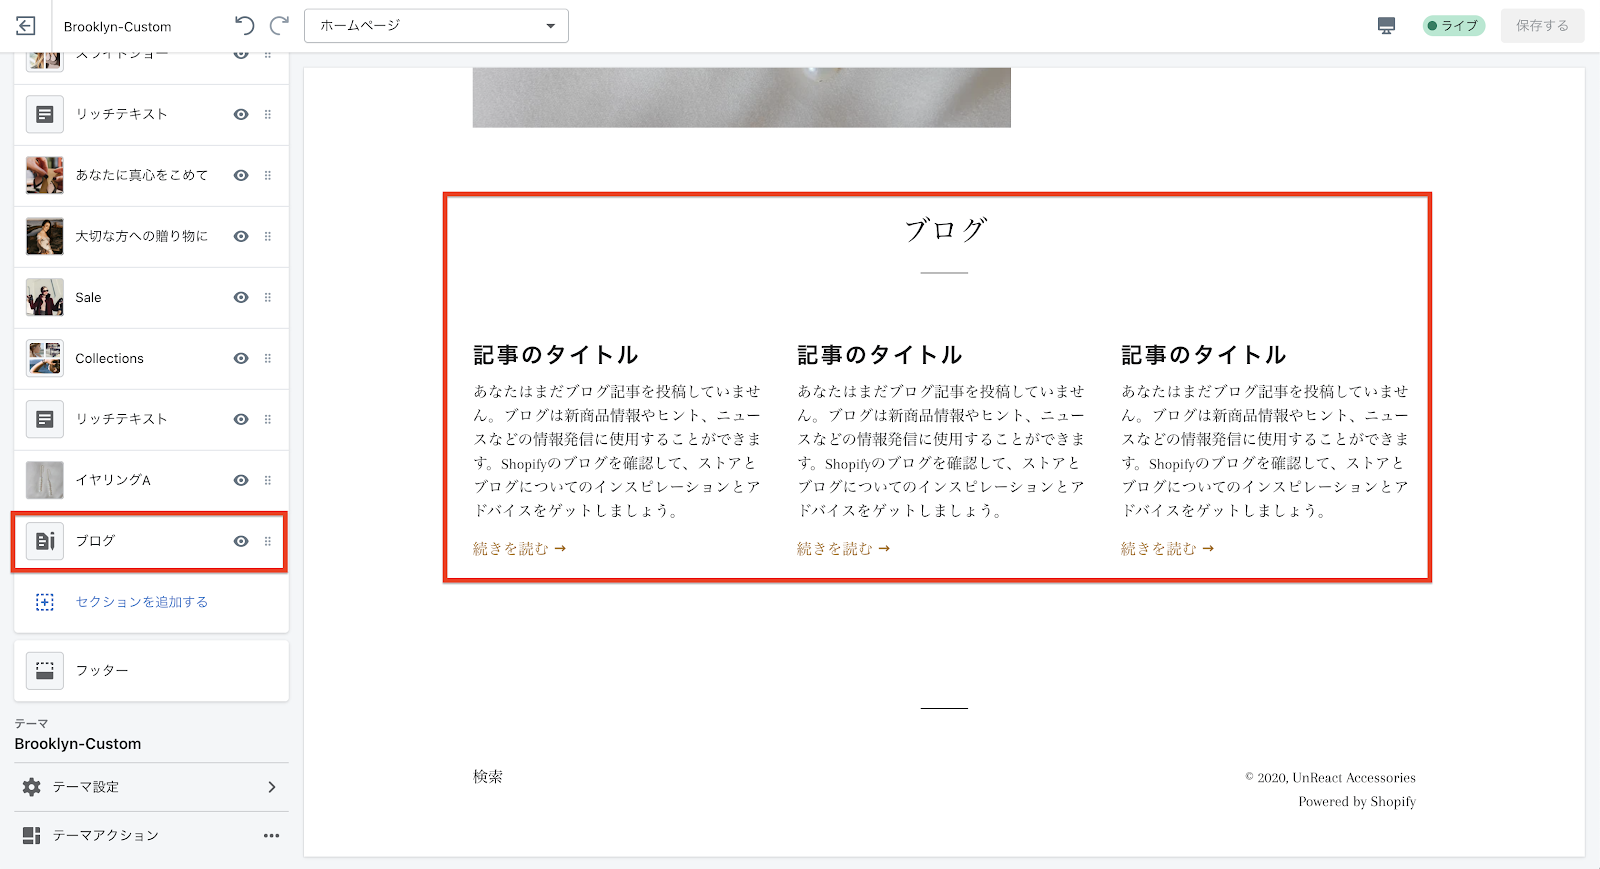The image size is (1600, 869).
Task: Toggle visibility of イヤリングA section
Action: click(x=241, y=480)
